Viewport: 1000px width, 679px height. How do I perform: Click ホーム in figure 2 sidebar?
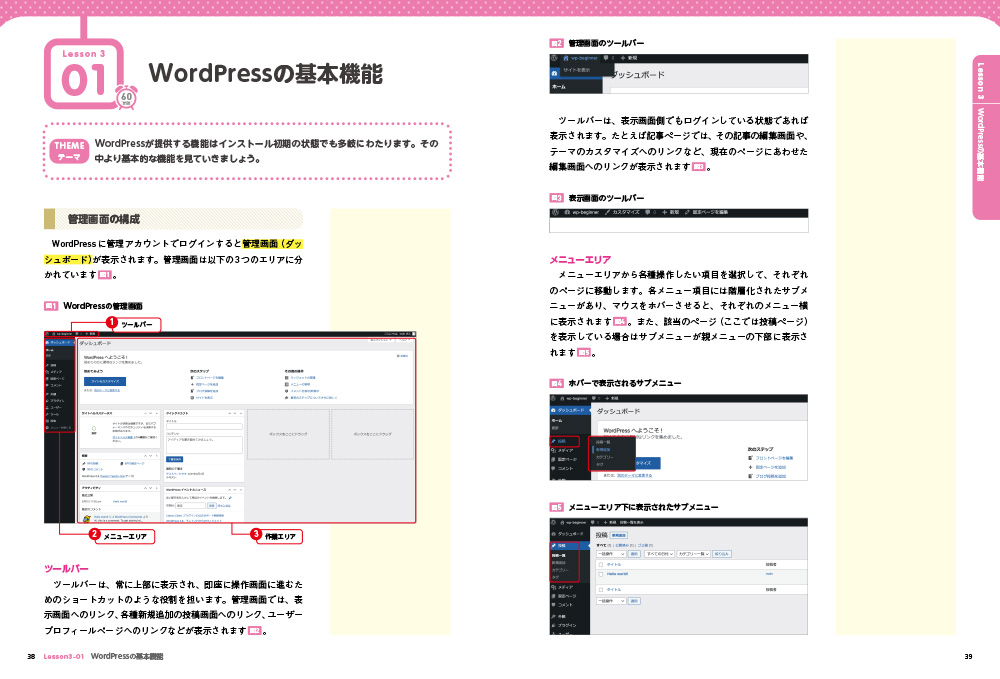coord(559,87)
